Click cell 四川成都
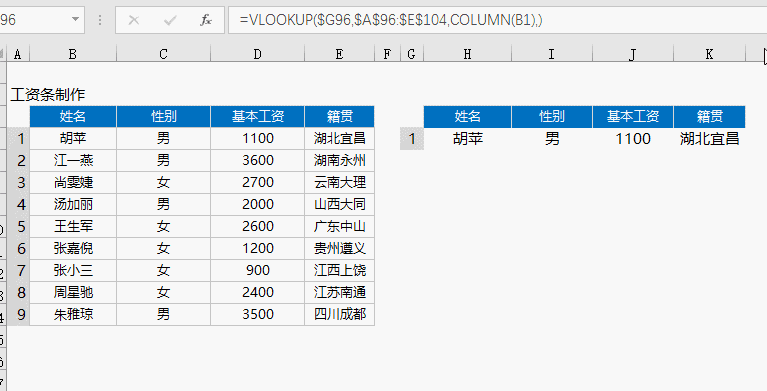 tap(339, 315)
